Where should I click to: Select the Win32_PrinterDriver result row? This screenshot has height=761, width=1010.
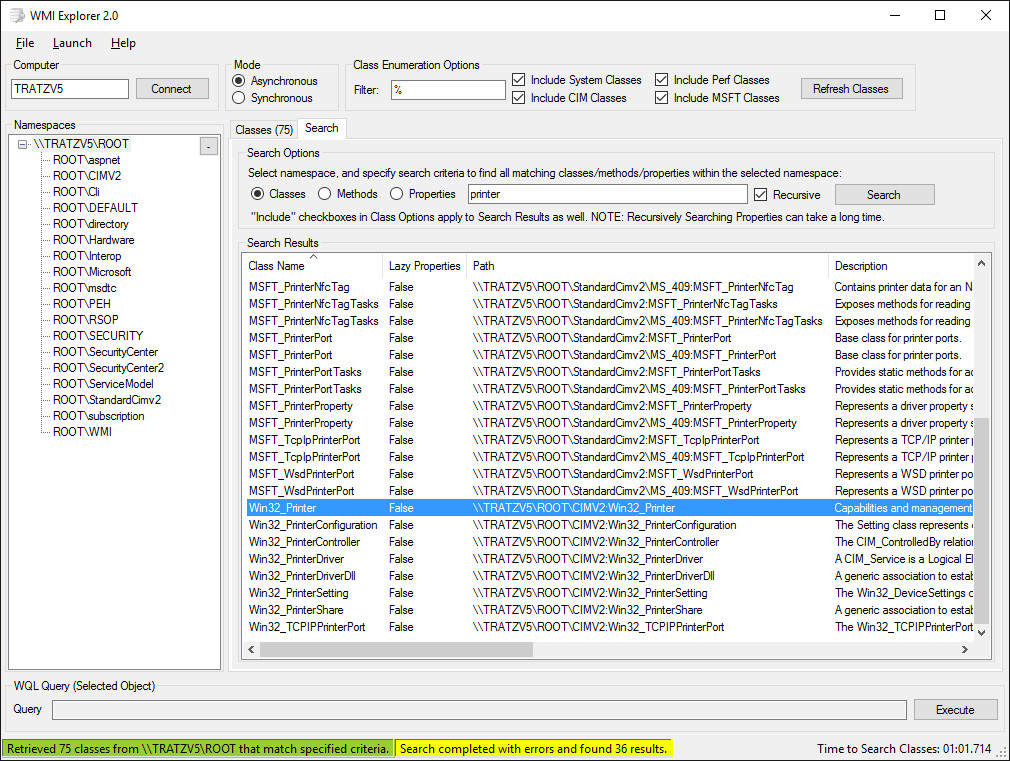pos(609,559)
